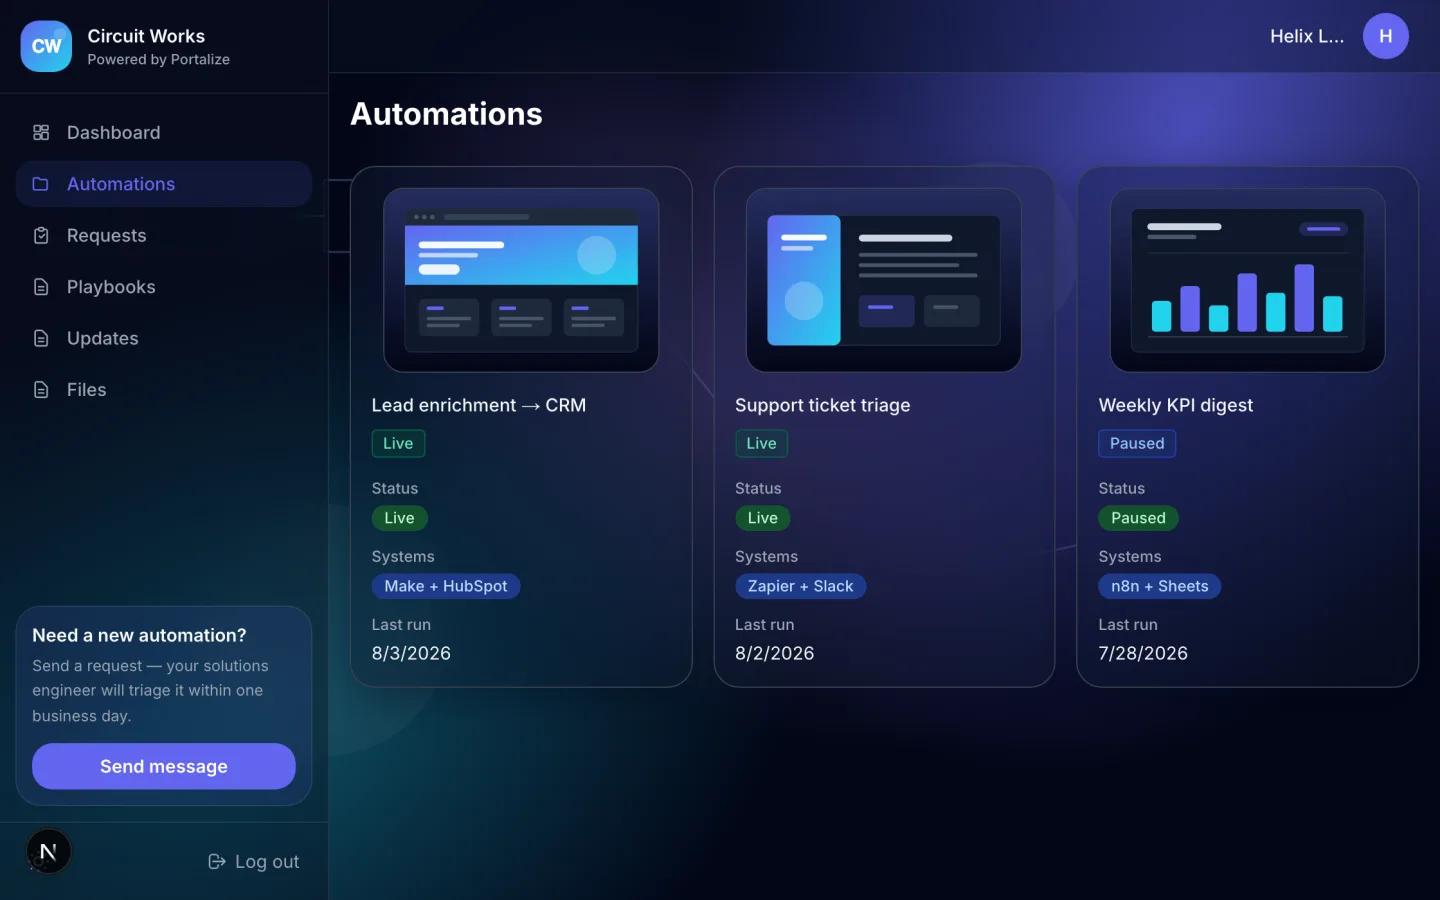1440x900 pixels.
Task: Click the Helix L... account name
Action: pyautogui.click(x=1306, y=36)
